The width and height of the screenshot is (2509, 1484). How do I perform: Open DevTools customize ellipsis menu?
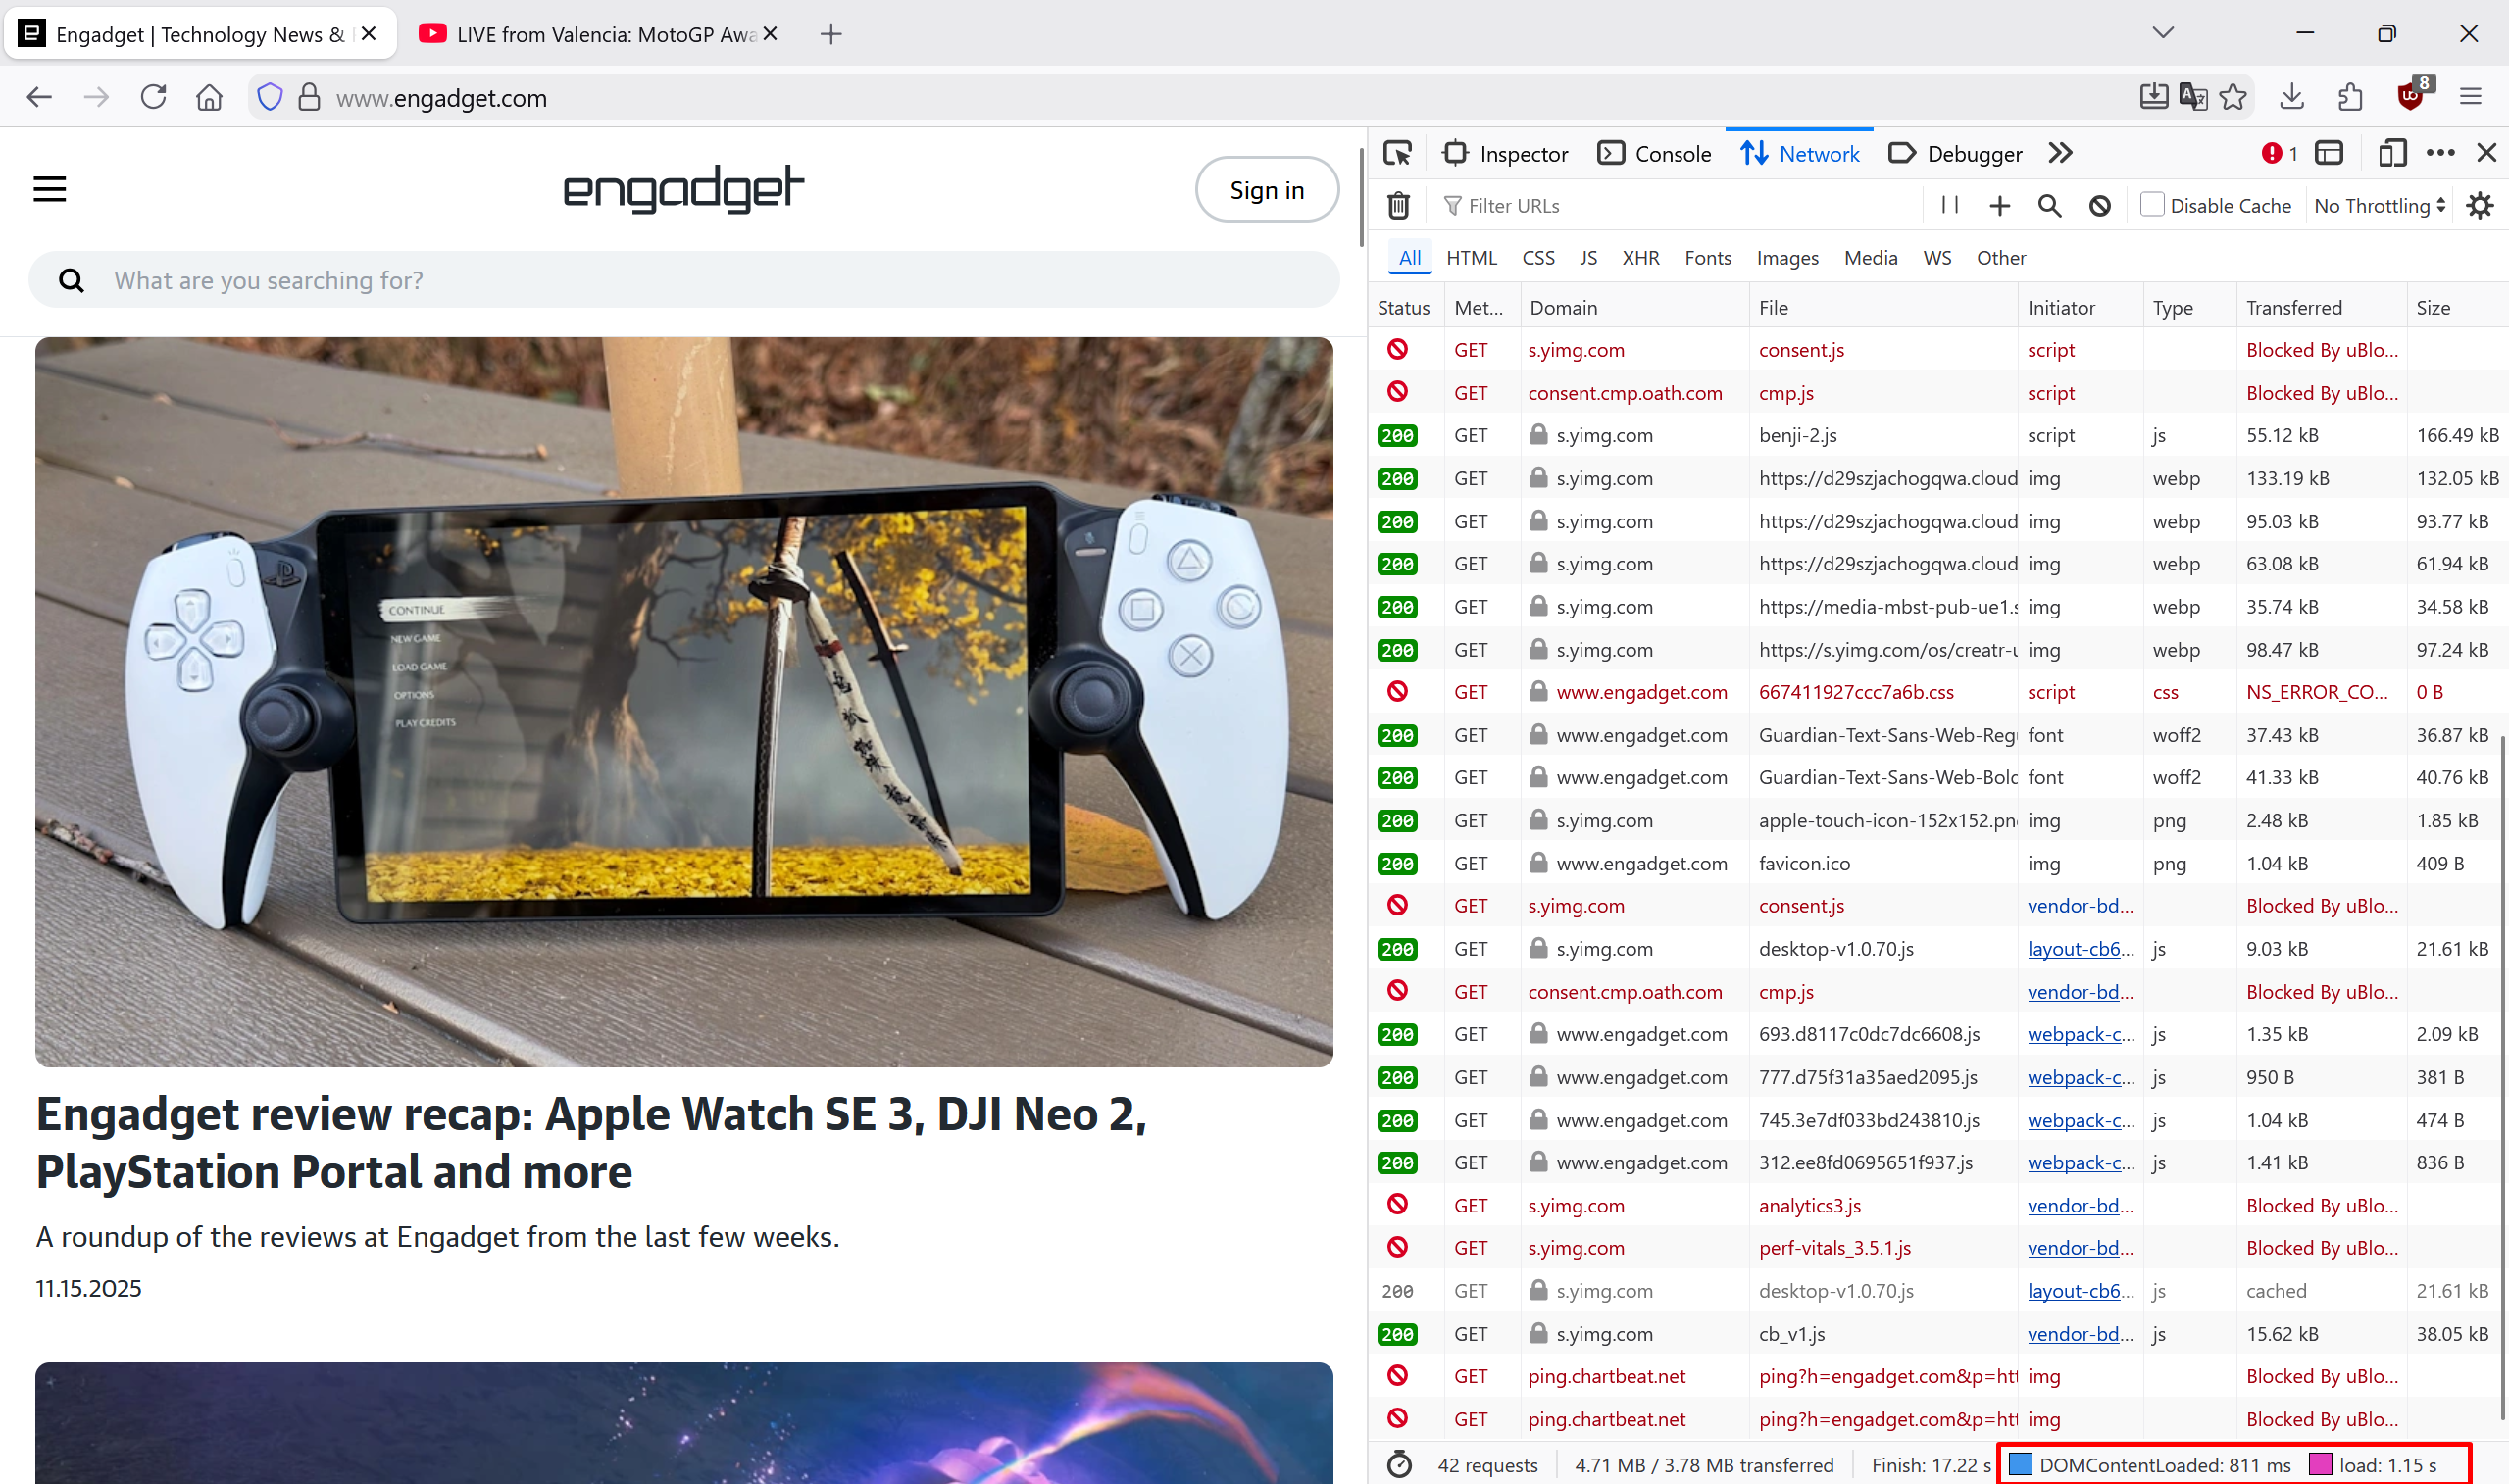2441,153
